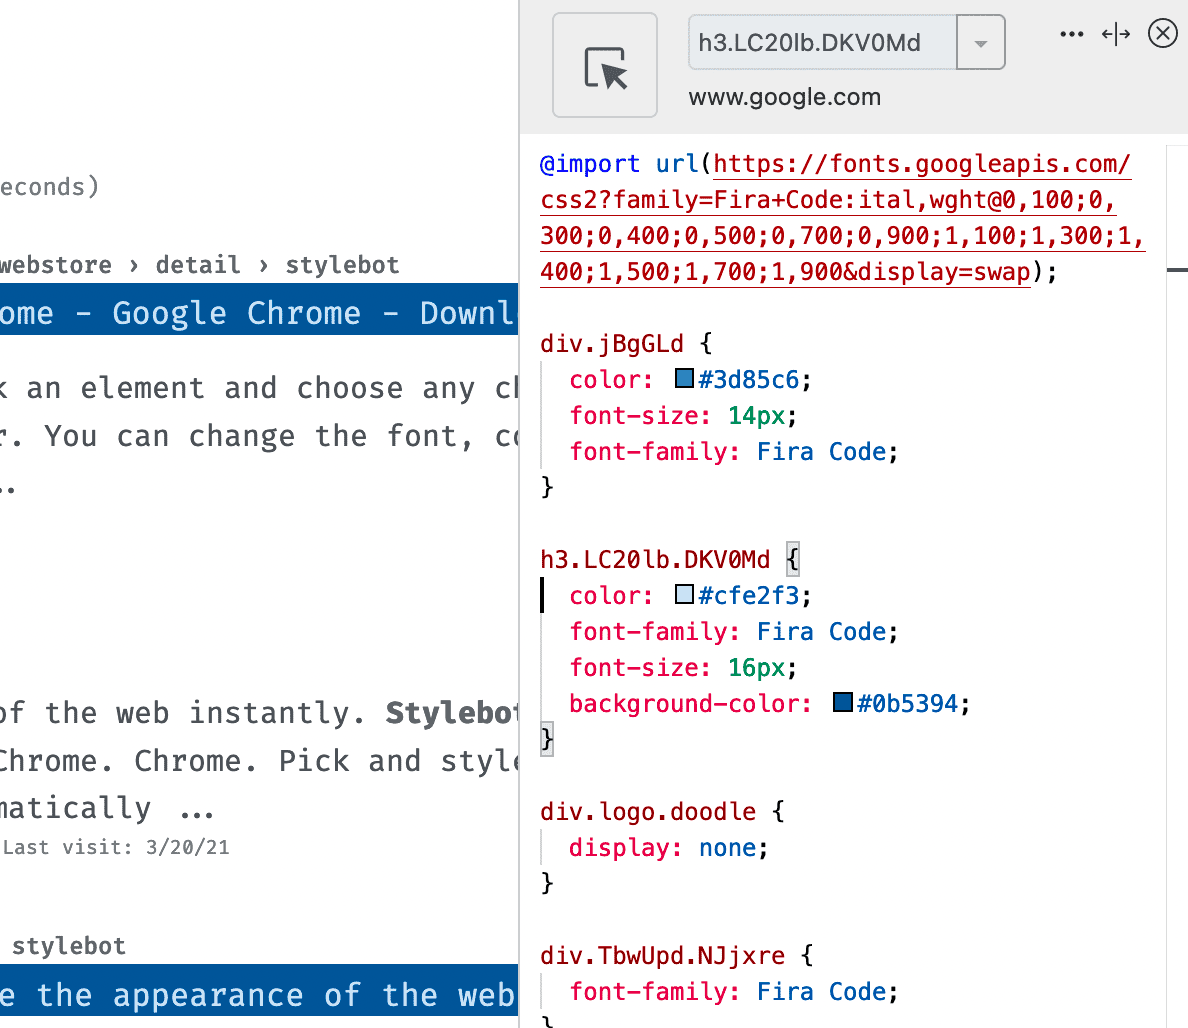The image size is (1188, 1028).
Task: Click the #3d85c6 color swatch under div.jBgGLd
Action: 682,378
